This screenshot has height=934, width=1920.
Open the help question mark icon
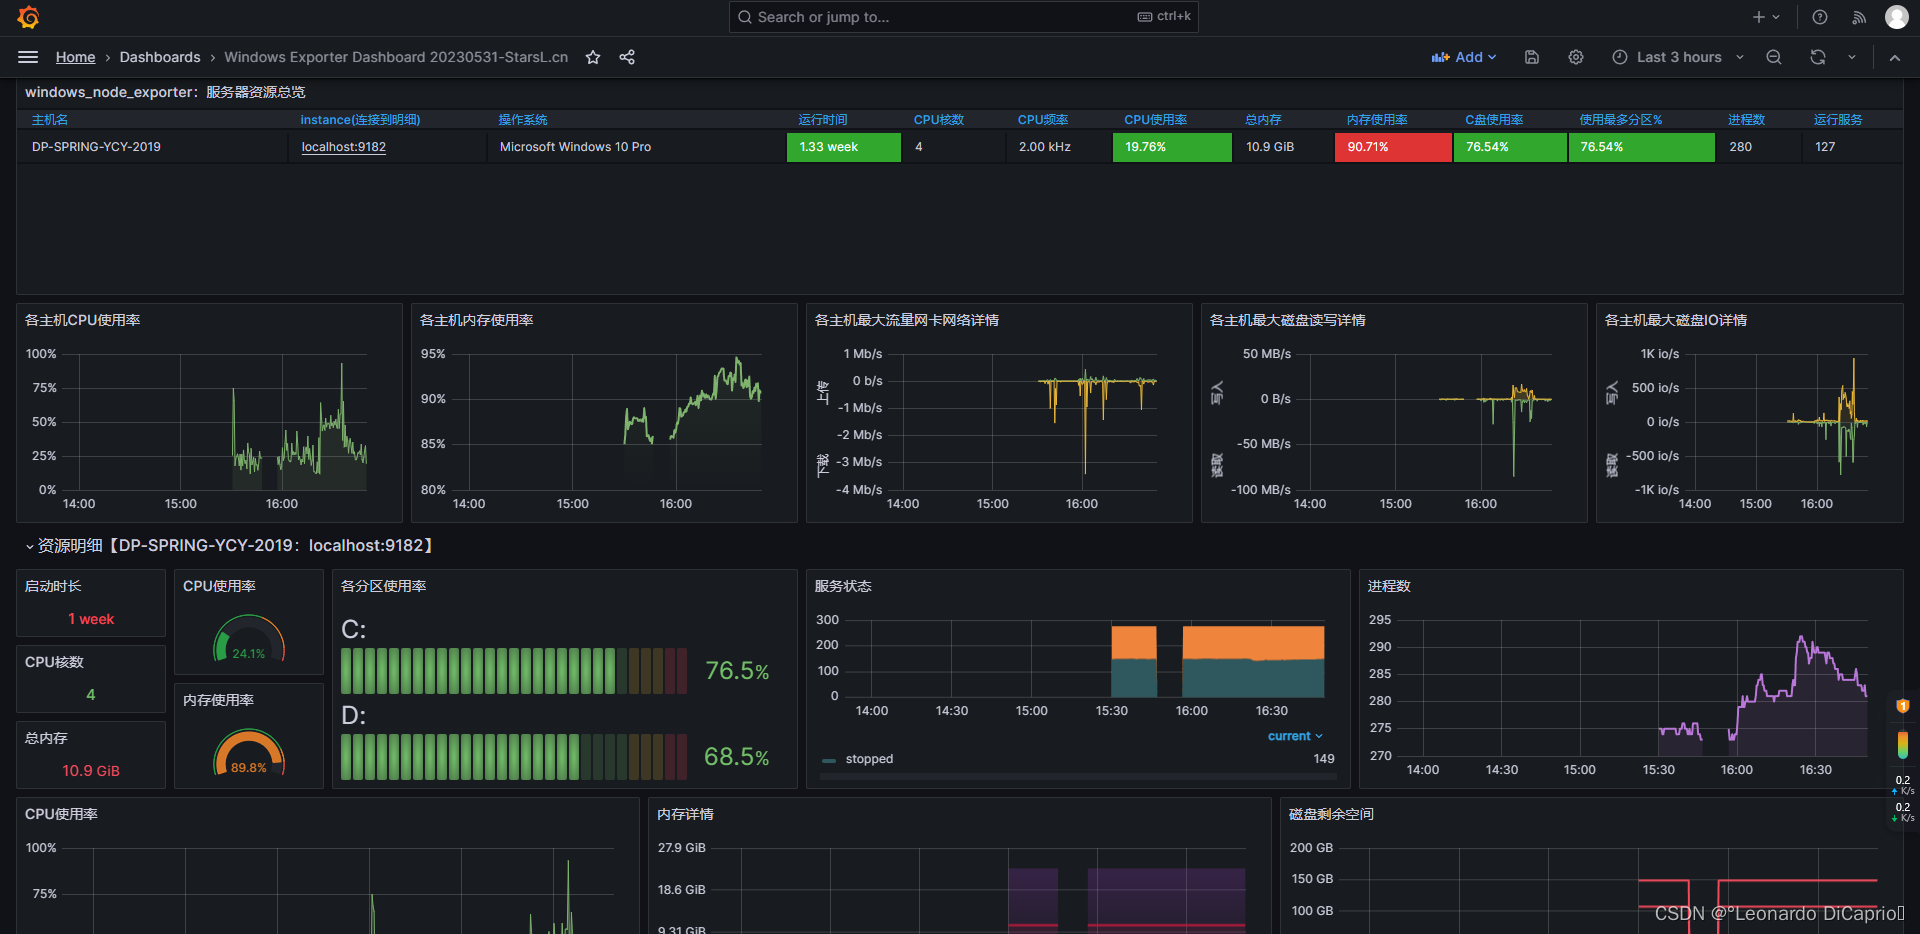tap(1819, 17)
